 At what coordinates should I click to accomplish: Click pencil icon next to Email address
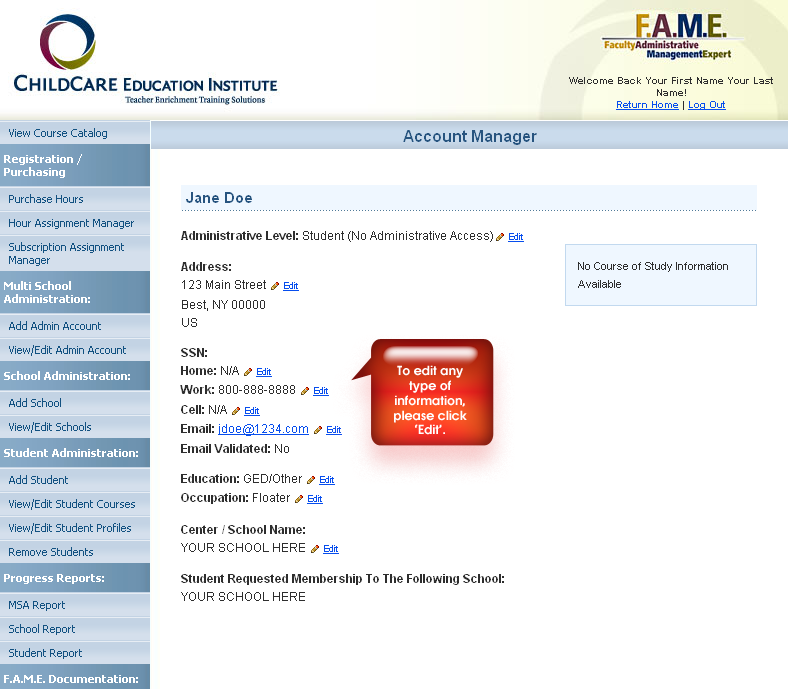coord(318,430)
